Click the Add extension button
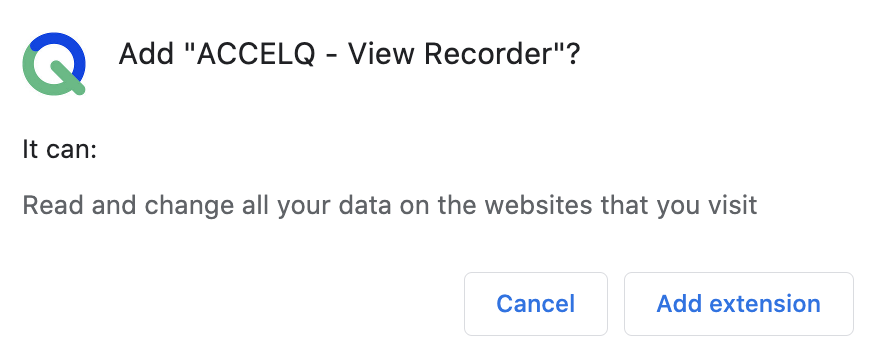The height and width of the screenshot is (364, 876). 739,304
